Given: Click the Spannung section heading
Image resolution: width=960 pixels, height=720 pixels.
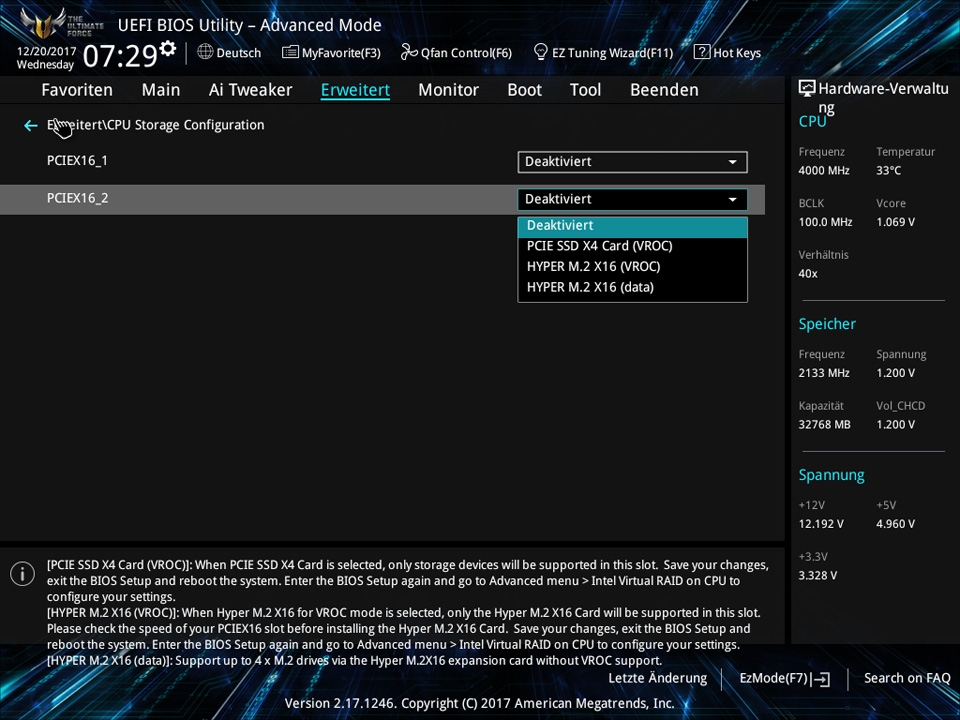Looking at the screenshot, I should pyautogui.click(x=831, y=476).
